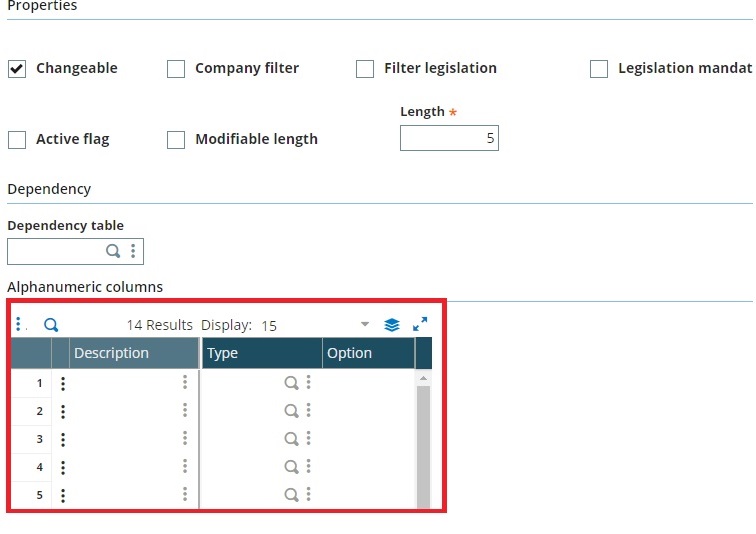Image resolution: width=756 pixels, height=534 pixels.
Task: Enable the Company filter checkbox
Action: [x=176, y=69]
